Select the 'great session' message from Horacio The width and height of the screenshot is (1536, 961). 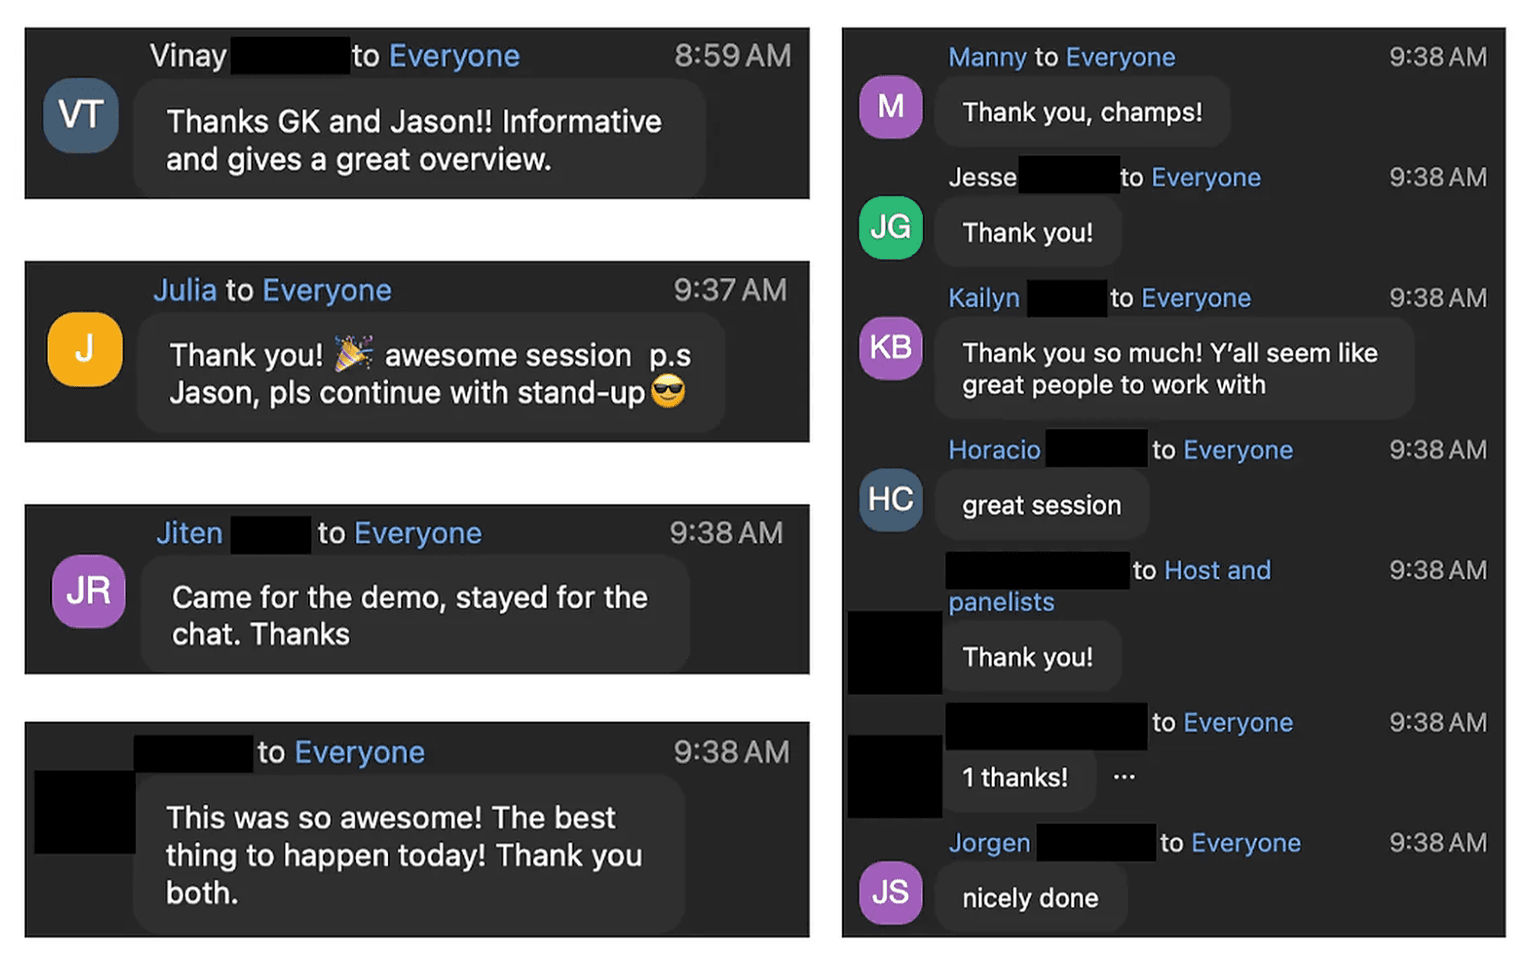1041,505
